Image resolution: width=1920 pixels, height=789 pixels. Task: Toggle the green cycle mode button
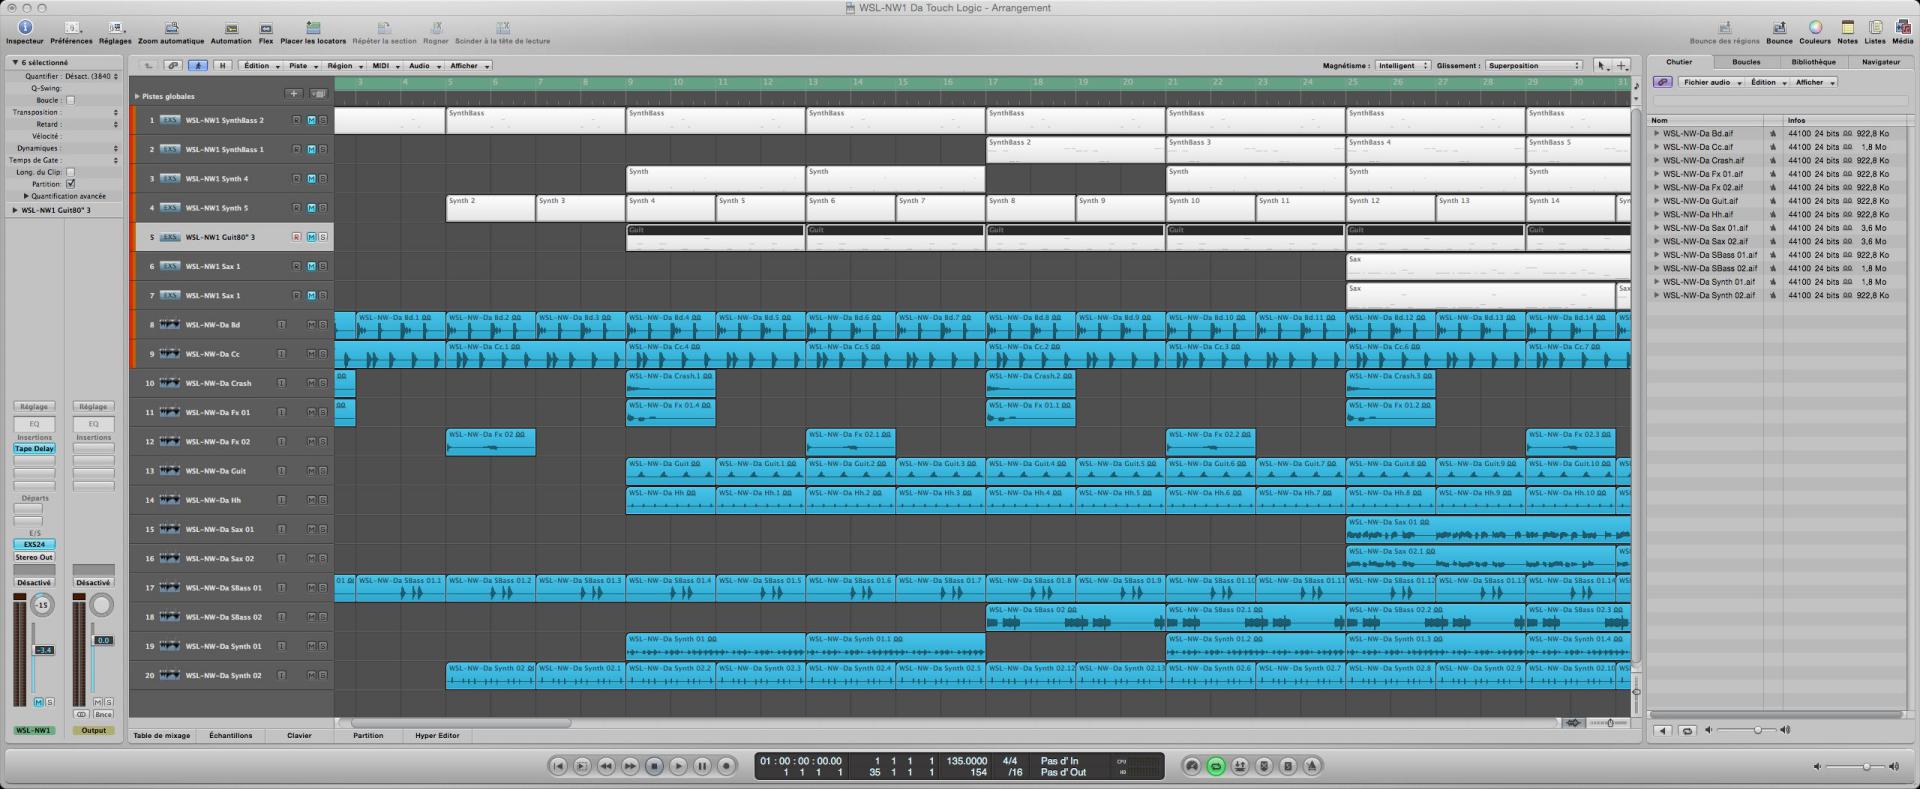click(x=1216, y=766)
